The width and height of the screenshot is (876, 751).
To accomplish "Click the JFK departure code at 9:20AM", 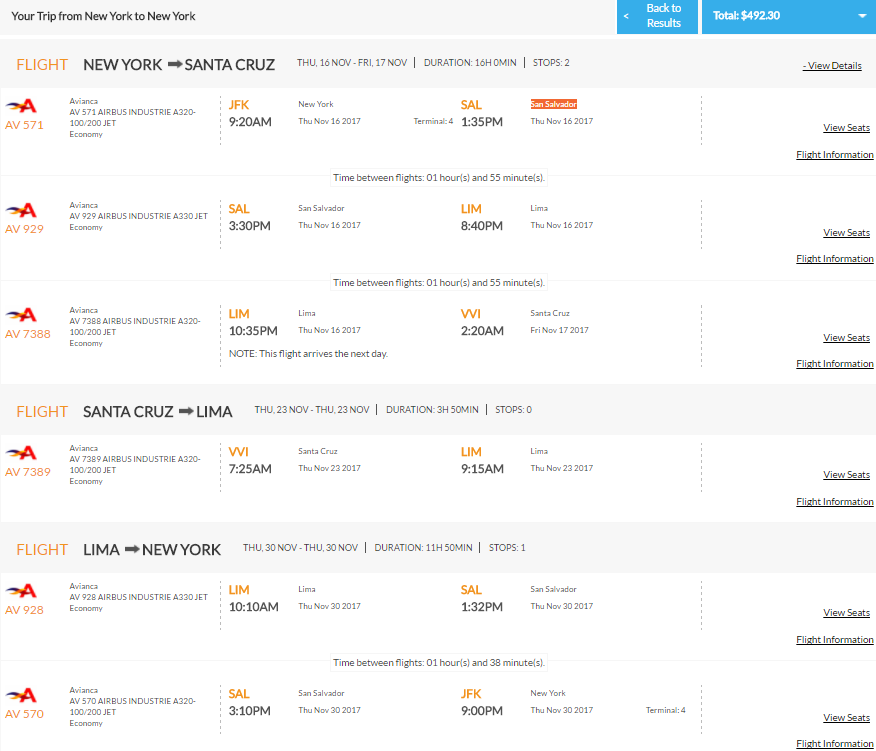I will tap(239, 105).
